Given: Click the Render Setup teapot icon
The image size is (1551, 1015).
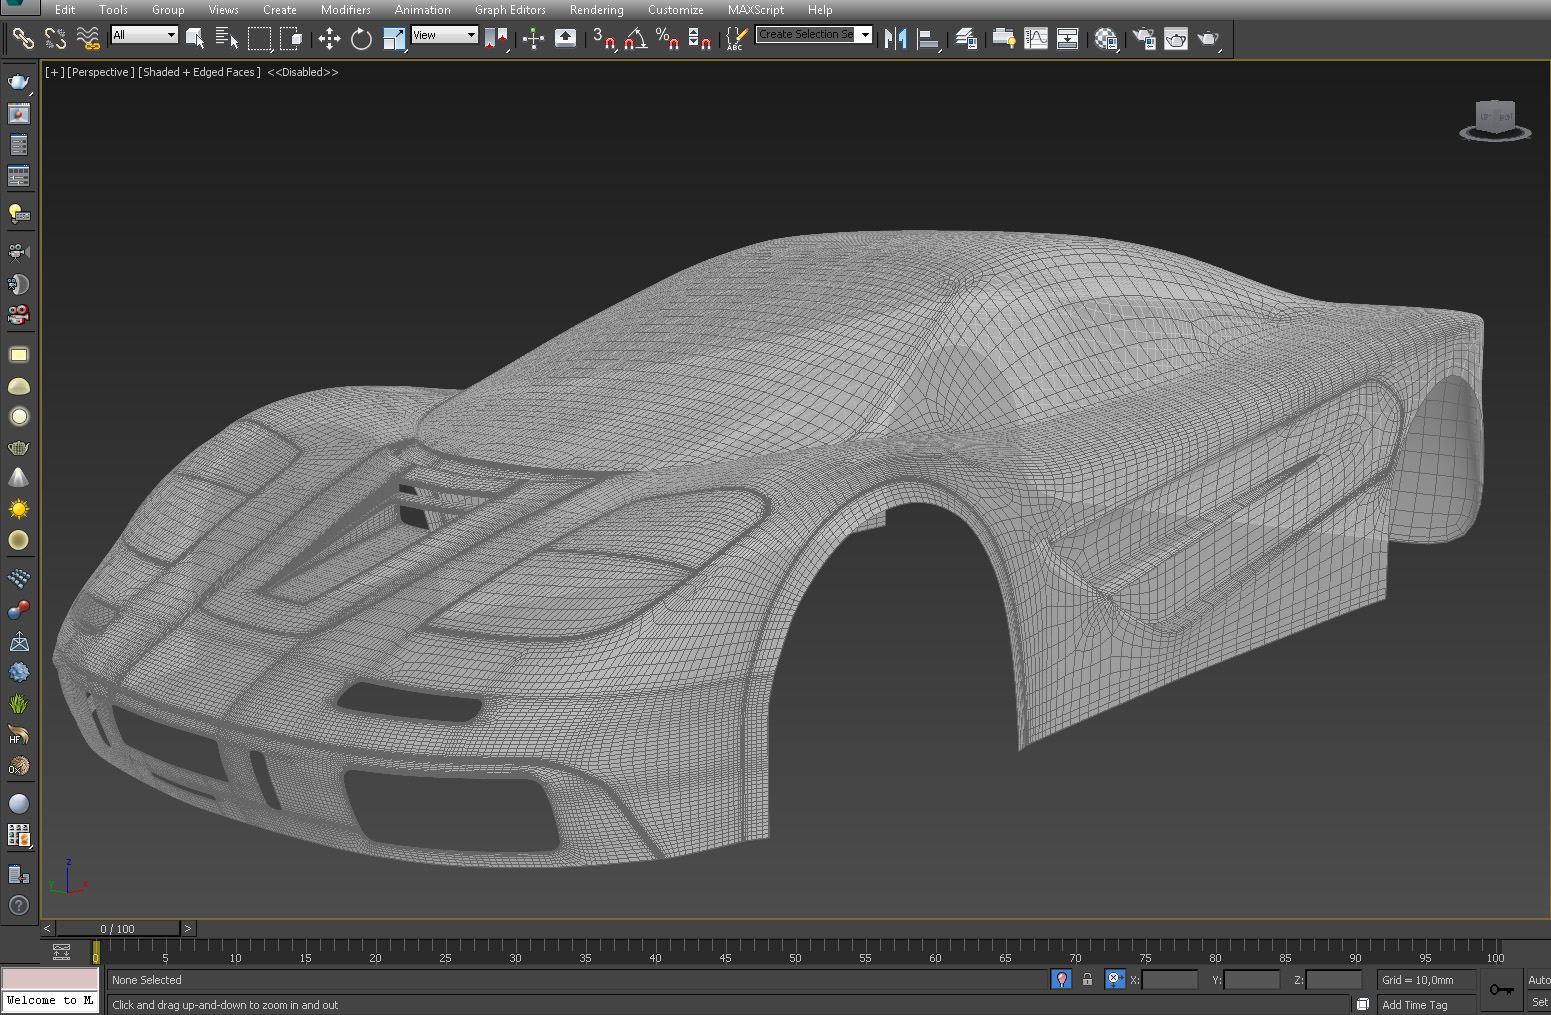Looking at the screenshot, I should tap(1144, 39).
